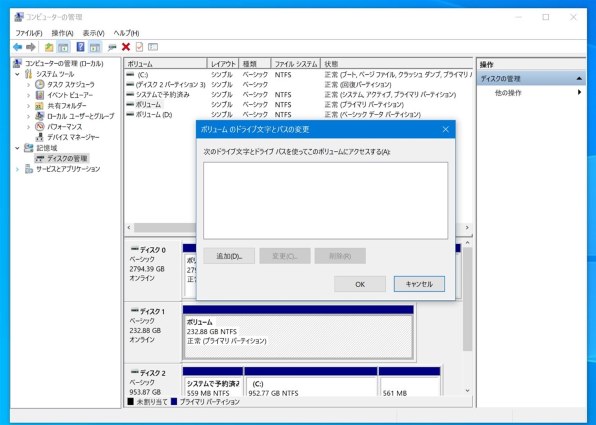Click OK in the drive letter dialog
The width and height of the screenshot is (596, 425).
[x=360, y=284]
